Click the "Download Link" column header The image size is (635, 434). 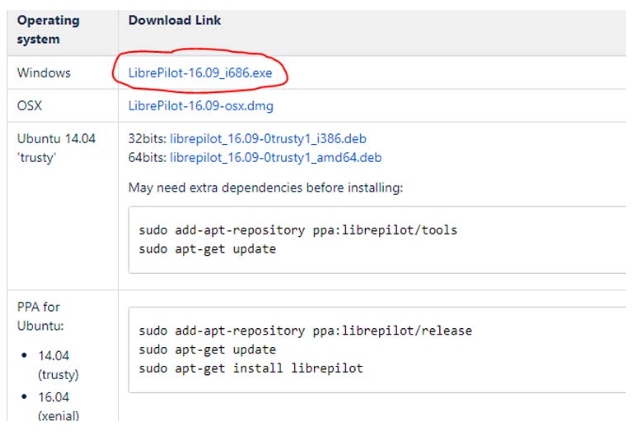175,20
